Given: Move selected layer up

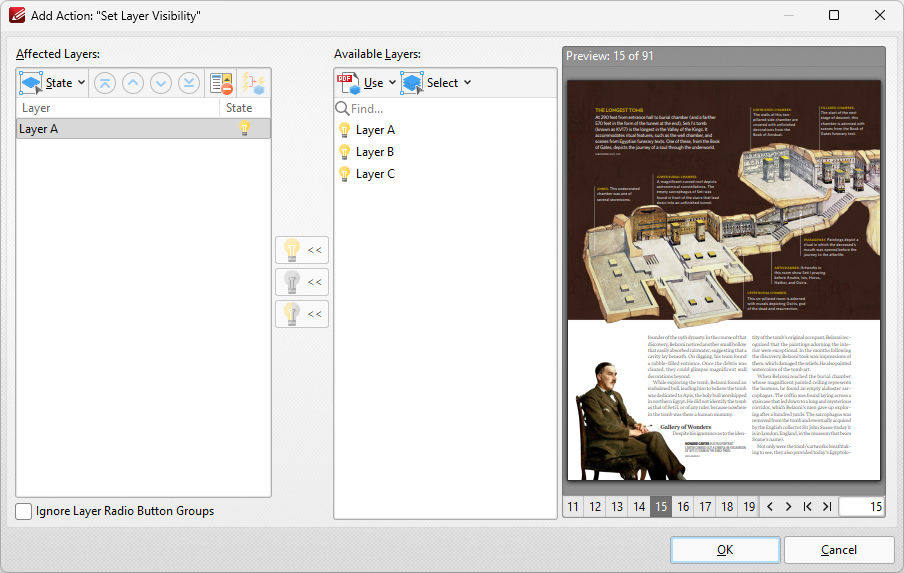Looking at the screenshot, I should (133, 83).
